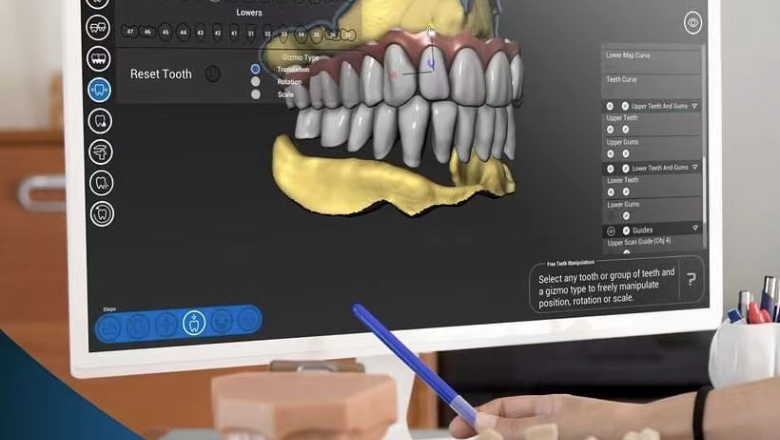Image resolution: width=780 pixels, height=440 pixels.
Task: Toggle left round icon on Guides row
Action: [x=611, y=231]
